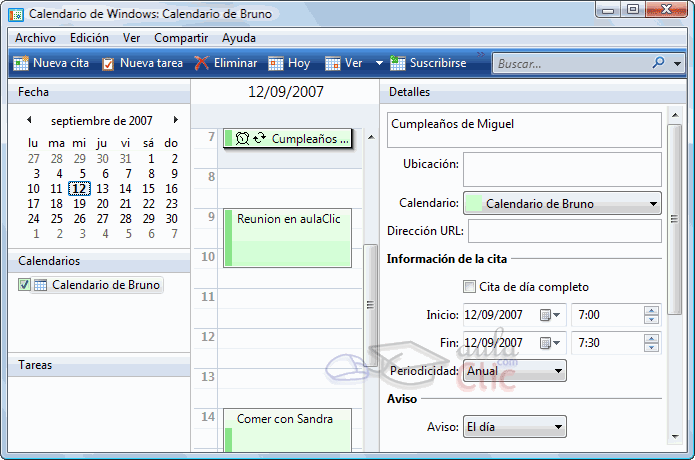Viewport: 695px width, 460px height.
Task: Click the Suscribirse toolbar icon
Action: coord(398,63)
